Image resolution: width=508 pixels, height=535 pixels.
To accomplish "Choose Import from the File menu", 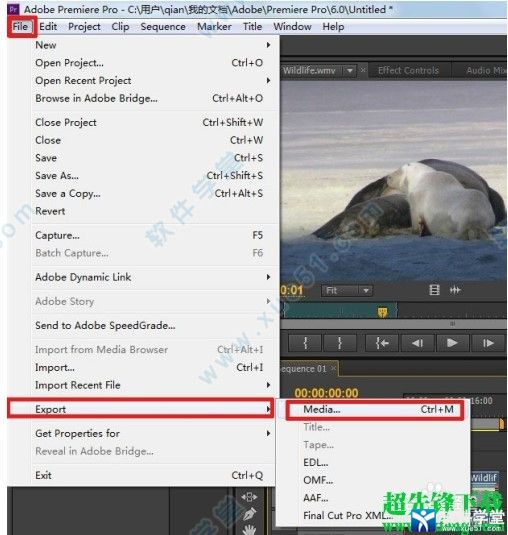I will (153, 367).
